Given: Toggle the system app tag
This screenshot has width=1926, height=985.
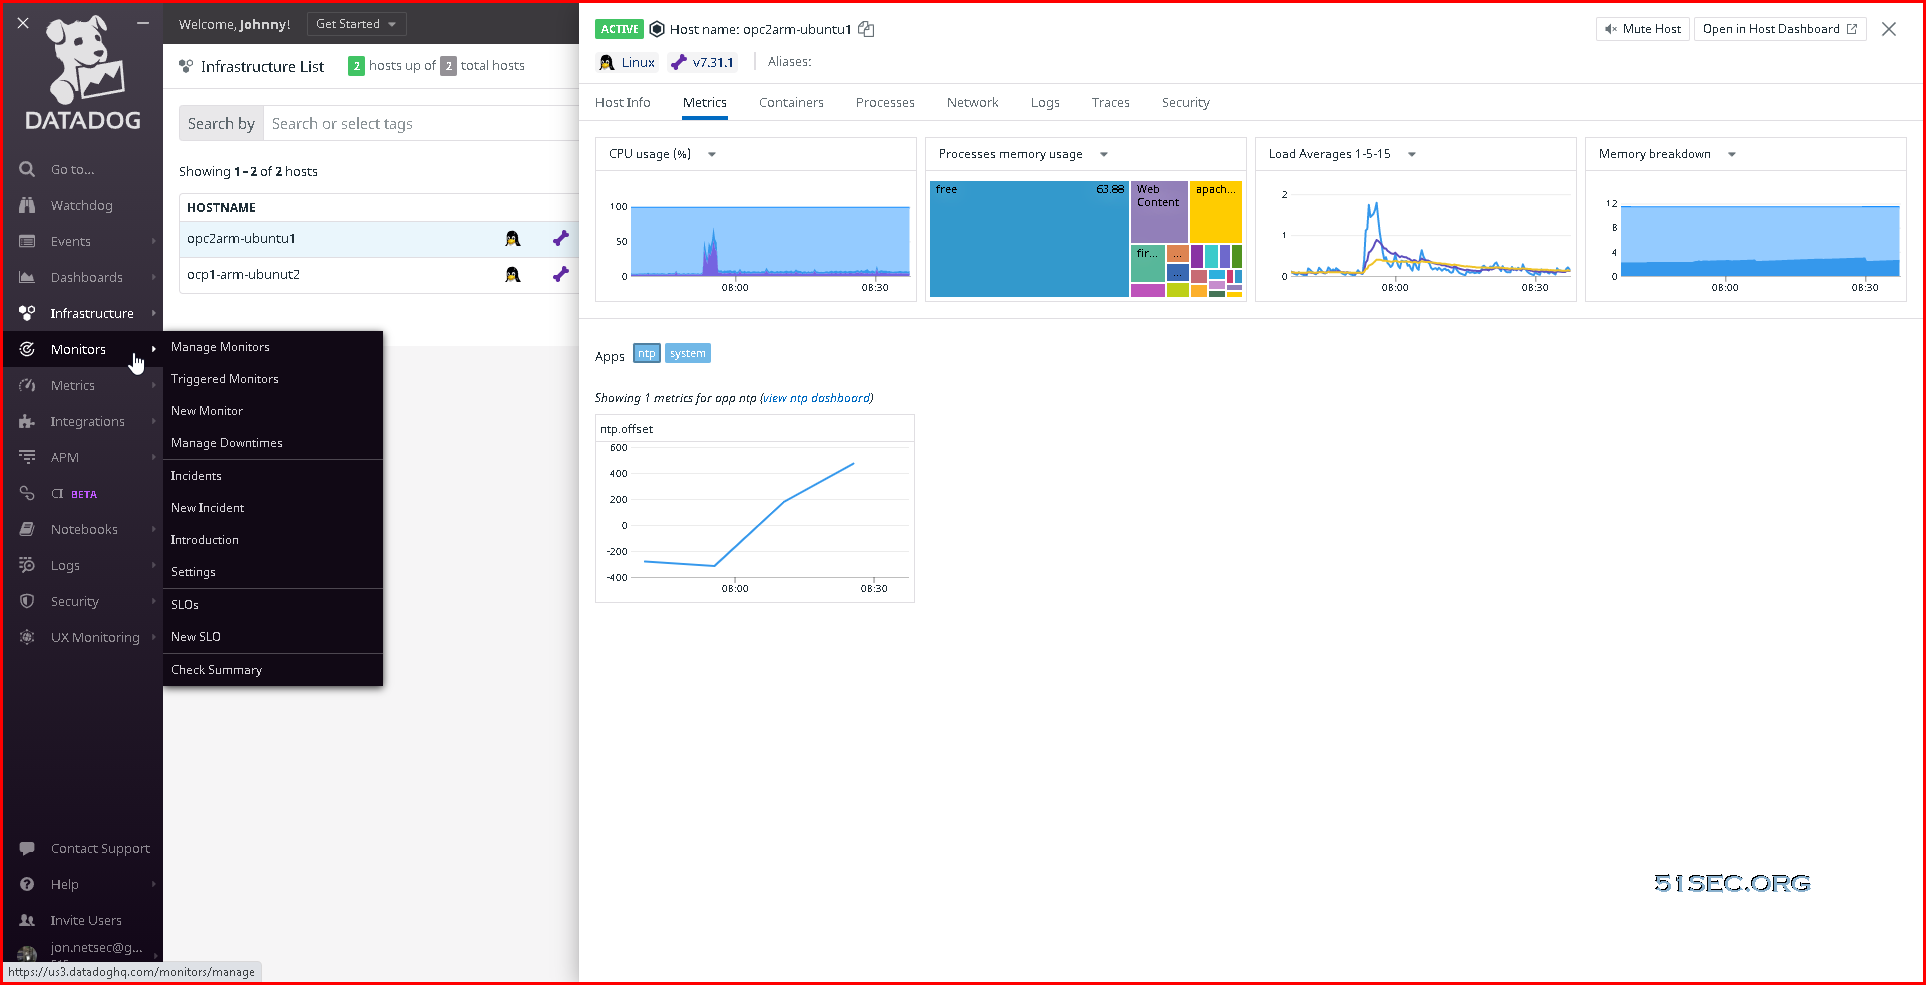Looking at the screenshot, I should (688, 354).
